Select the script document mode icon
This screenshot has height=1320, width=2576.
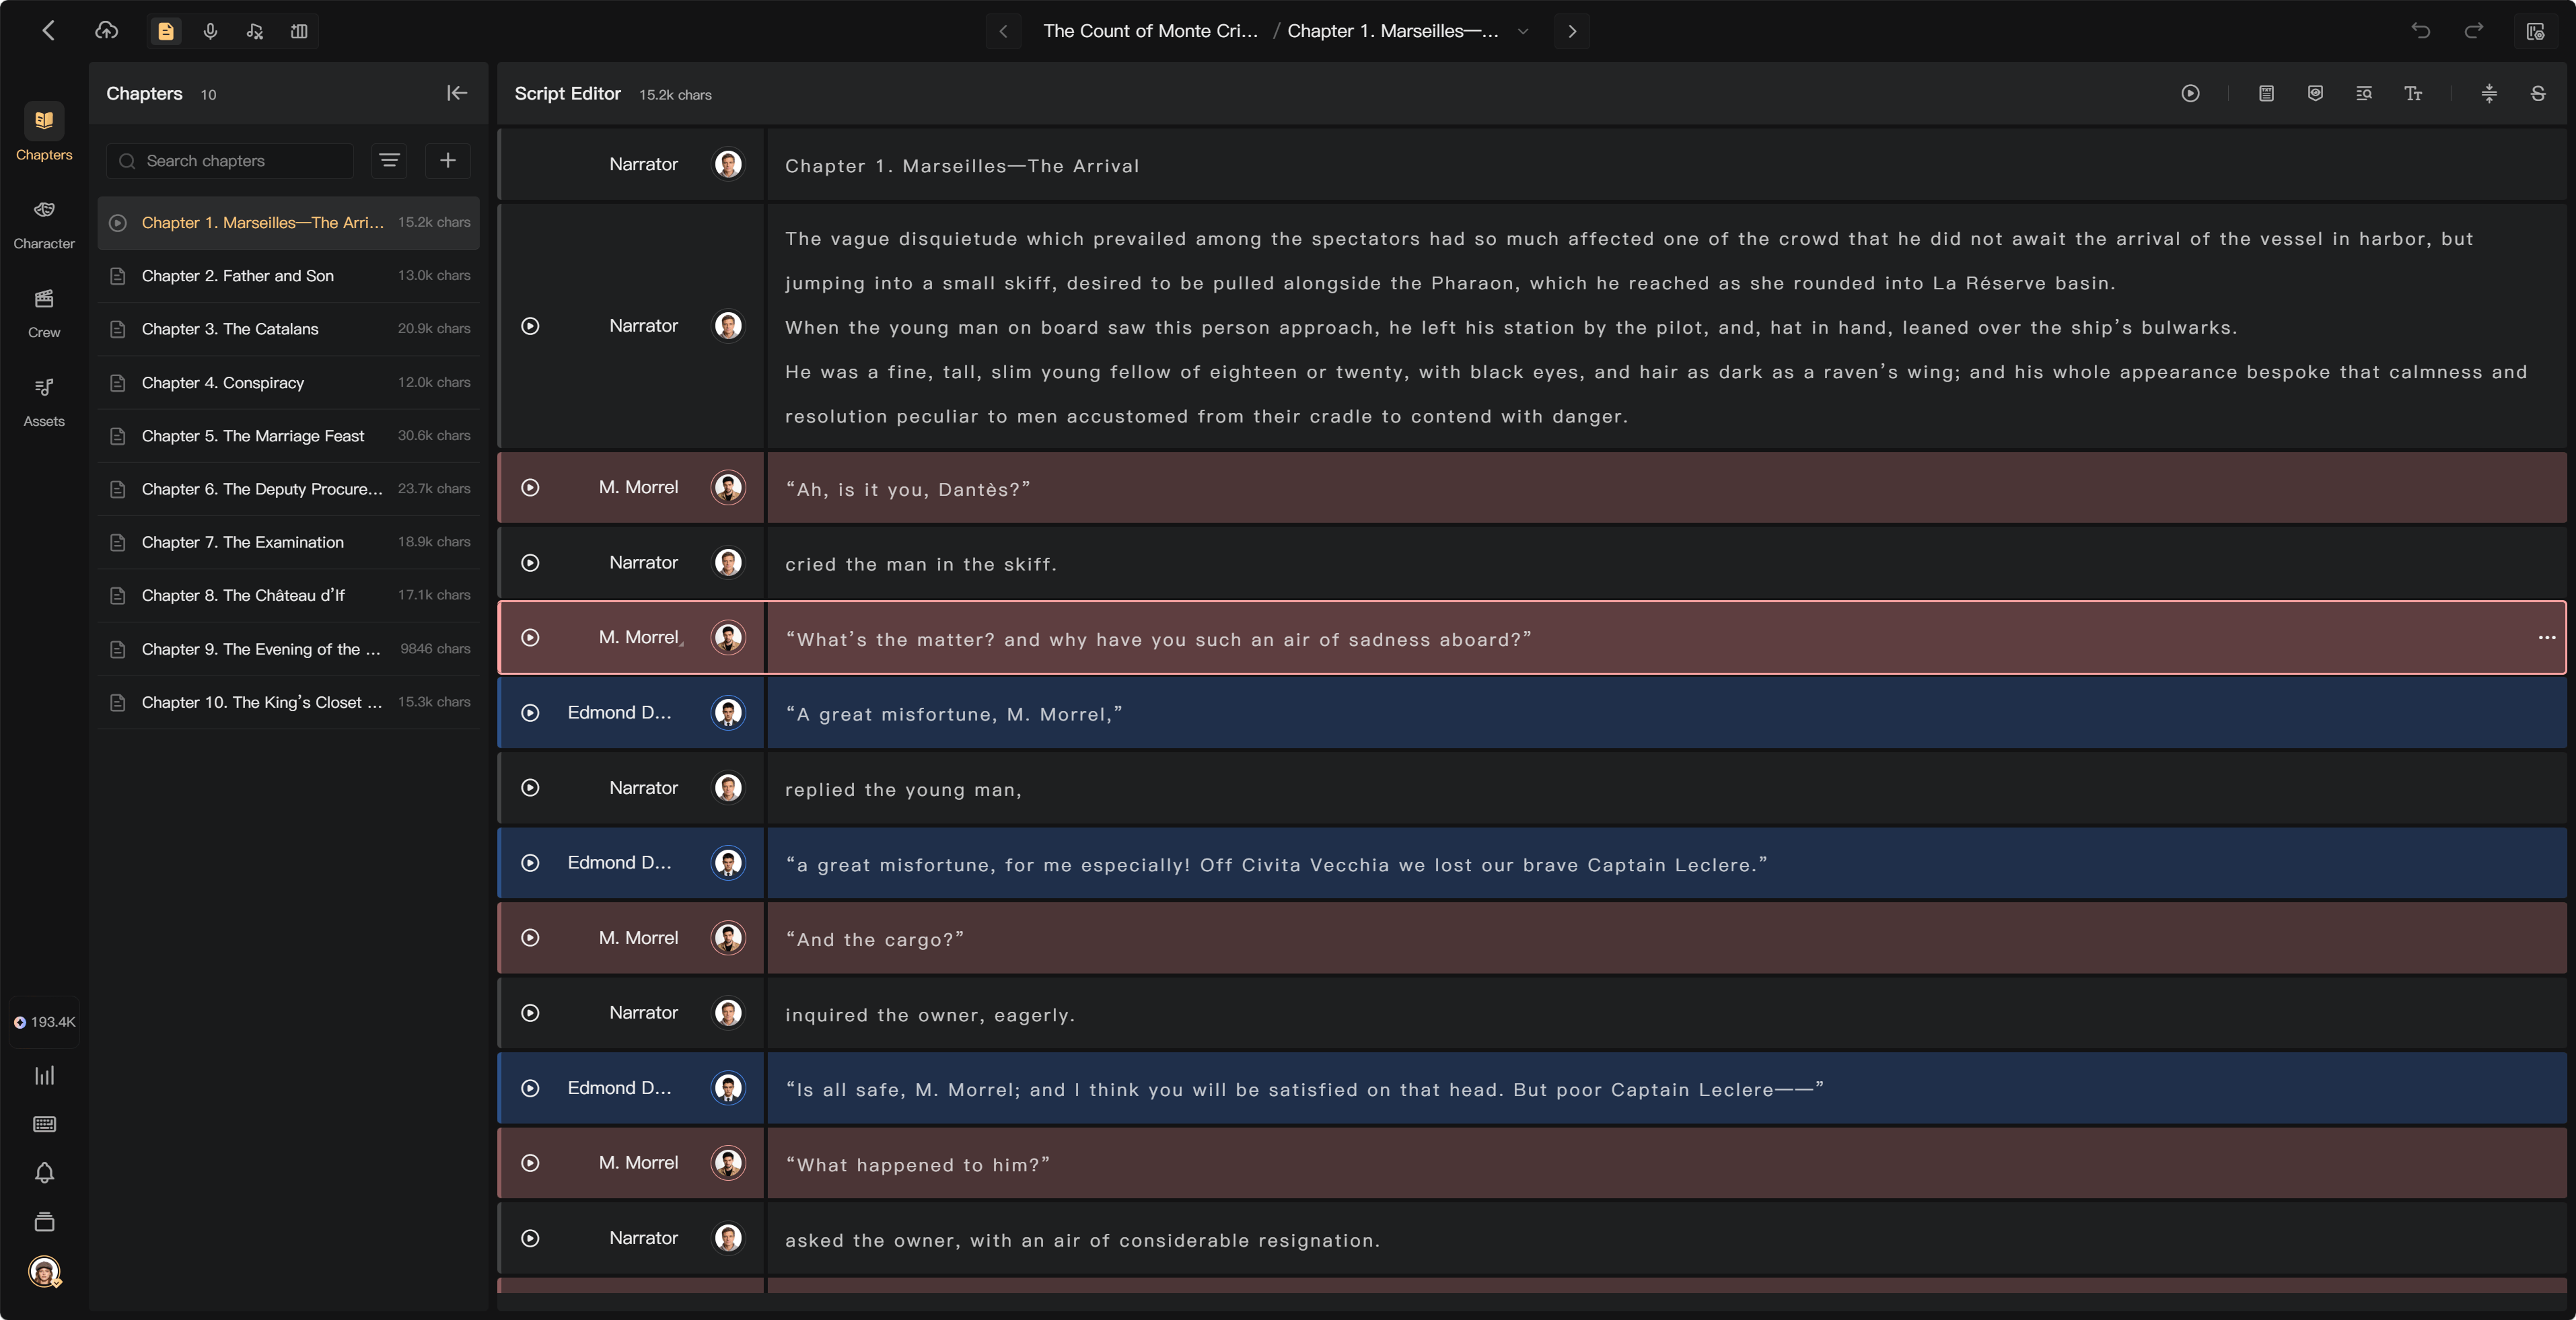[166, 31]
